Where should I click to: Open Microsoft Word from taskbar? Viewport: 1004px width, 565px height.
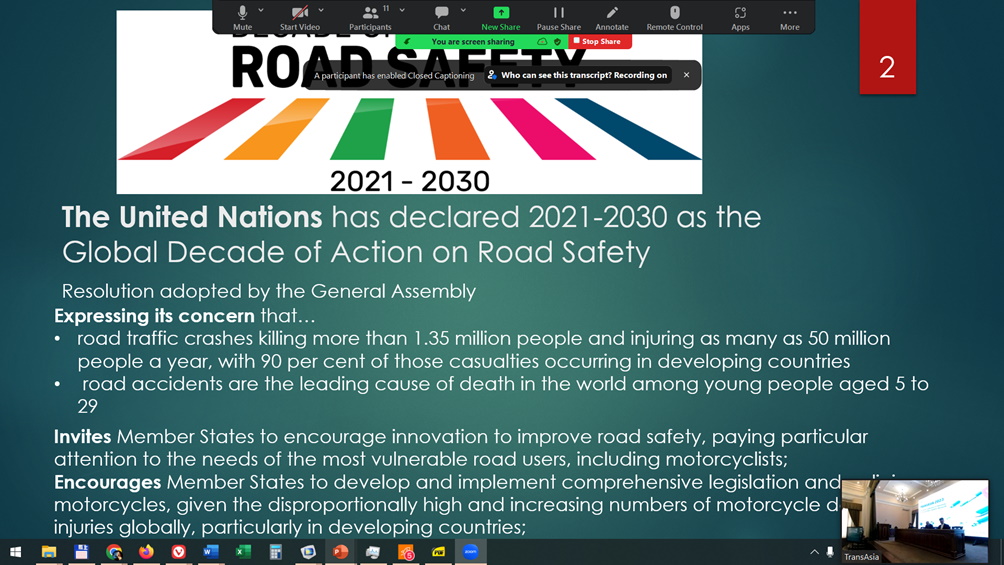coord(211,552)
